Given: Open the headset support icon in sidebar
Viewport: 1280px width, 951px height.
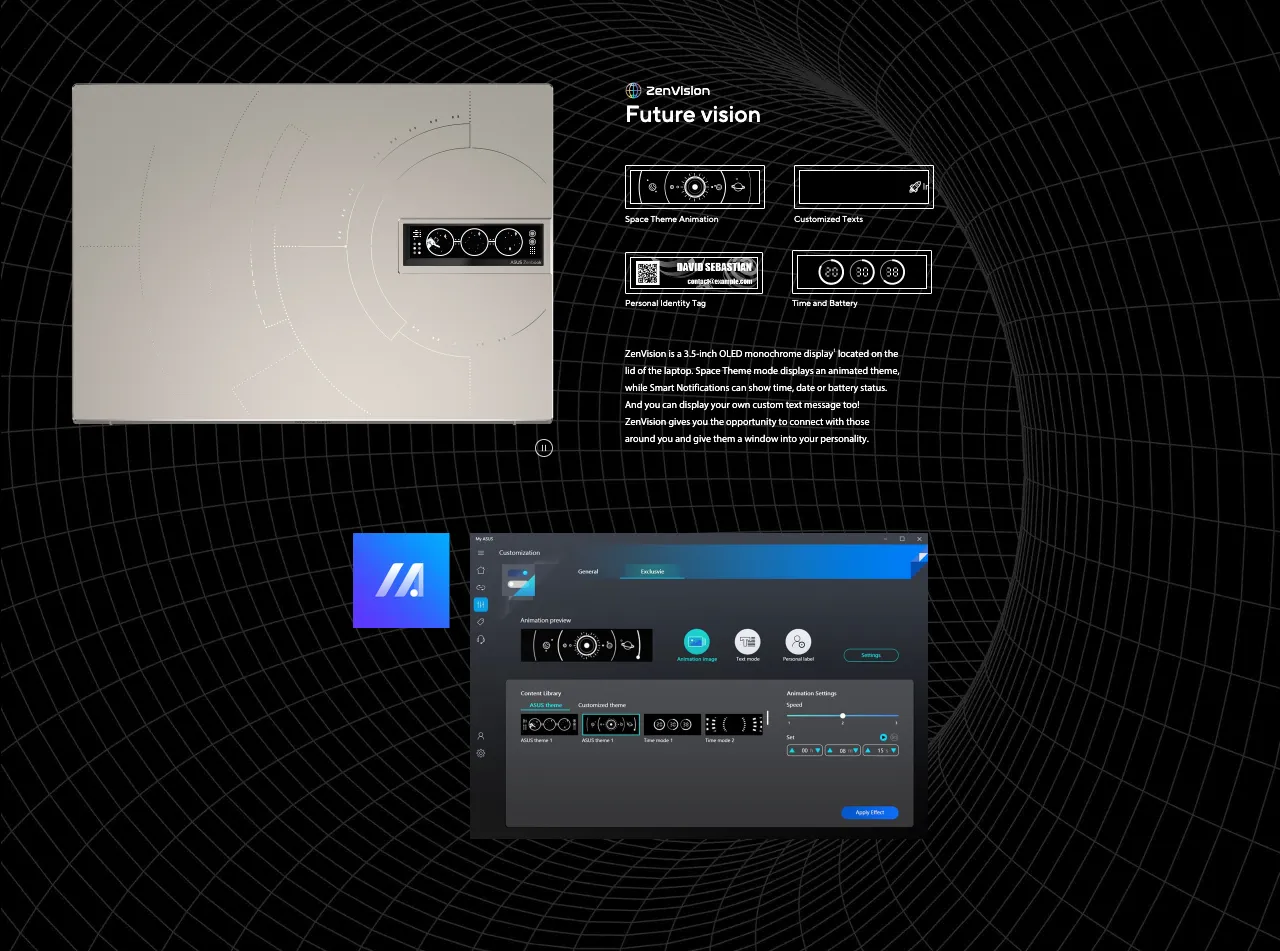Looking at the screenshot, I should pyautogui.click(x=481, y=639).
